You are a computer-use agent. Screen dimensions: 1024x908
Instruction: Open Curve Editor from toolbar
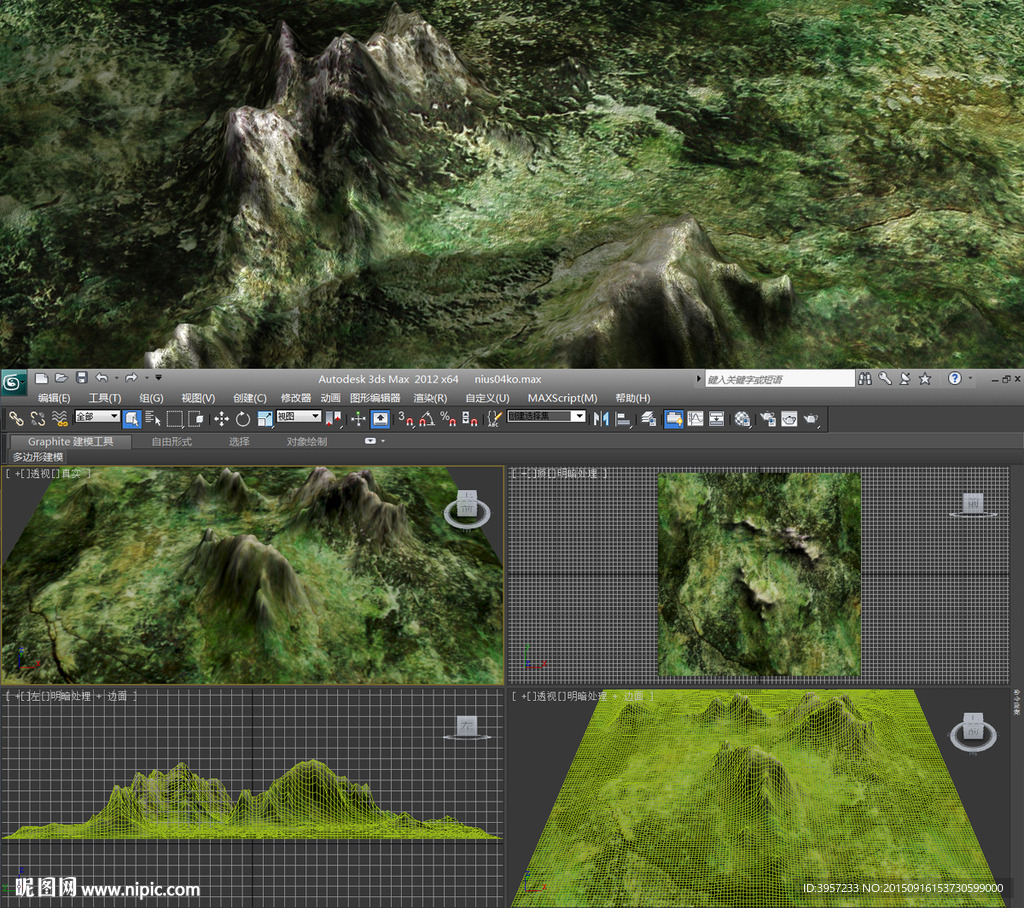tap(695, 418)
